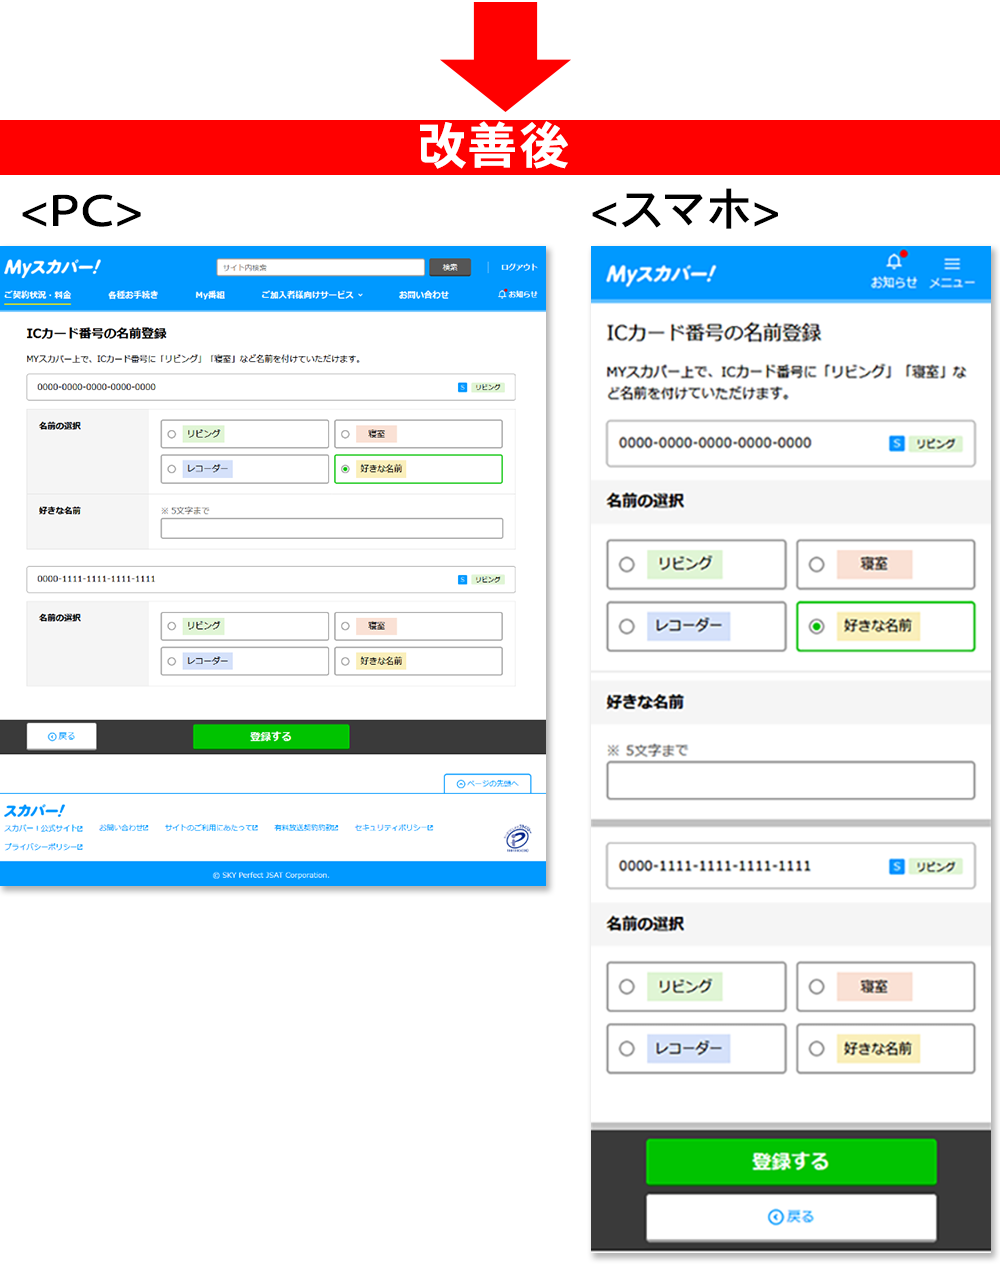Click PC card number 0000-0000-0000-0000-0000
This screenshot has width=1000, height=1270.
tap(97, 387)
